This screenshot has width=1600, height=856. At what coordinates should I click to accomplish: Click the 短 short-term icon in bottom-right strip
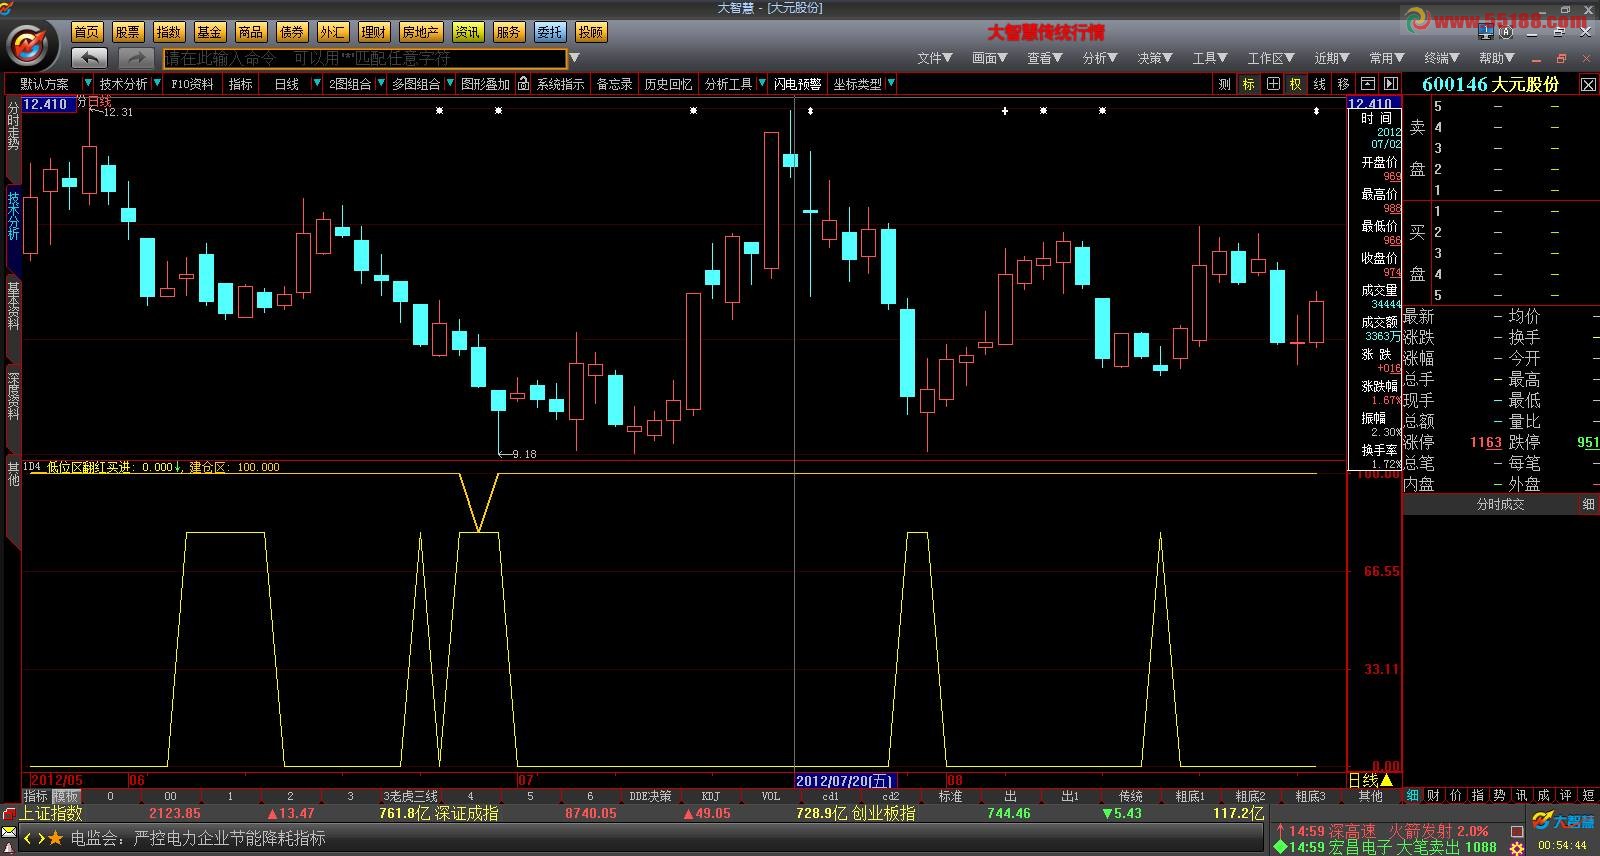pyautogui.click(x=1588, y=796)
